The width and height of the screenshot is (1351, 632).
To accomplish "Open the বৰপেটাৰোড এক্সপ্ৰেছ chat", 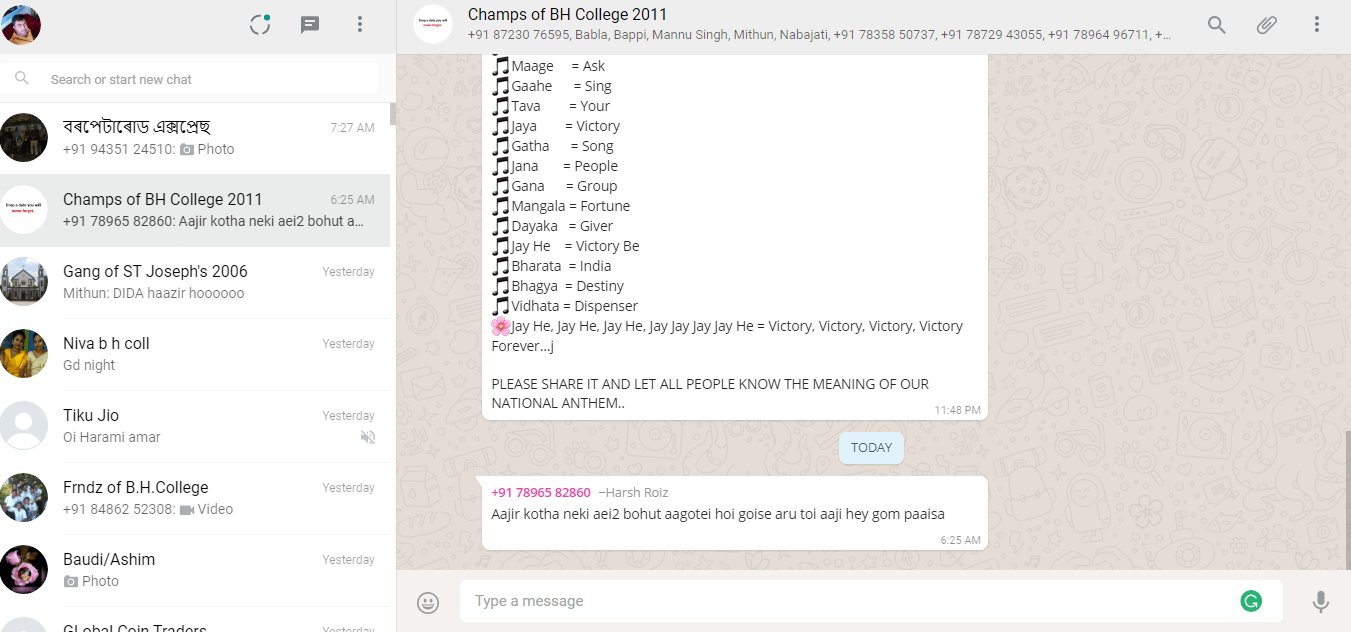I will click(195, 138).
